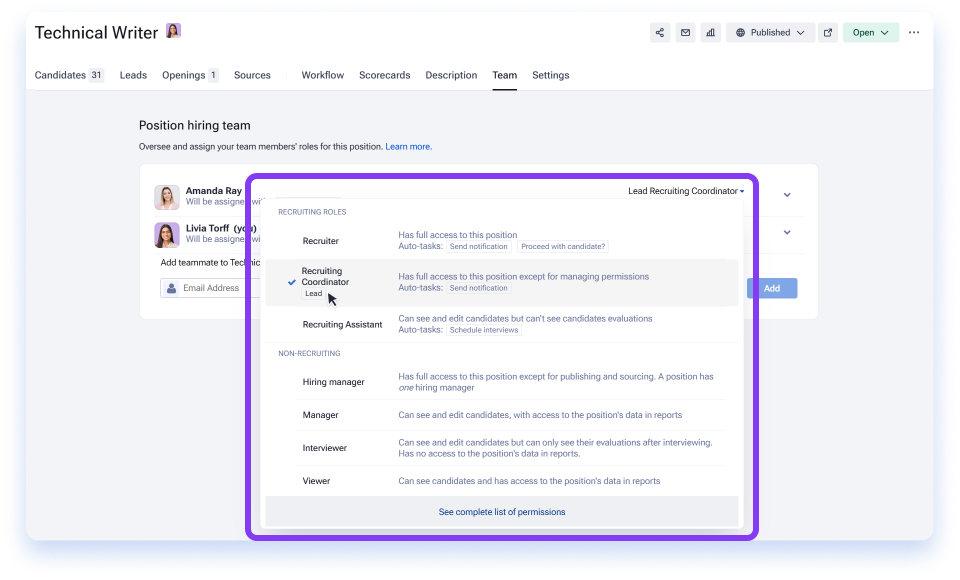Screen dimensions: 960x580
Task: Open the green Open status dropdown
Action: click(x=871, y=32)
